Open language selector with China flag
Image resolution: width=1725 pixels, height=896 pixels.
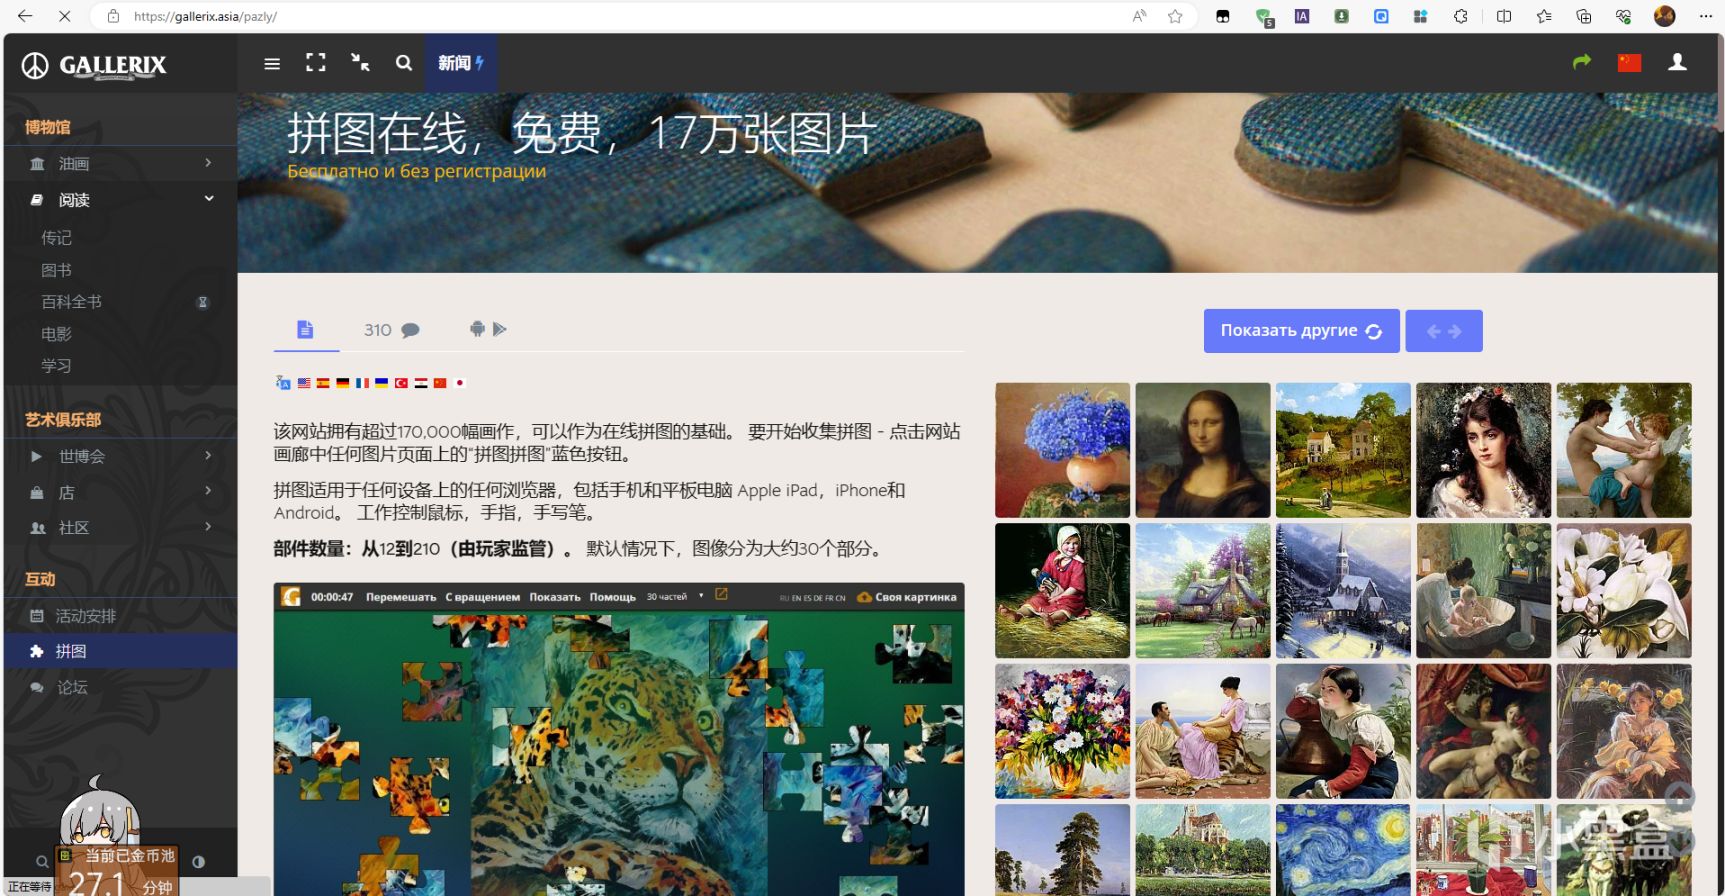pyautogui.click(x=1630, y=62)
